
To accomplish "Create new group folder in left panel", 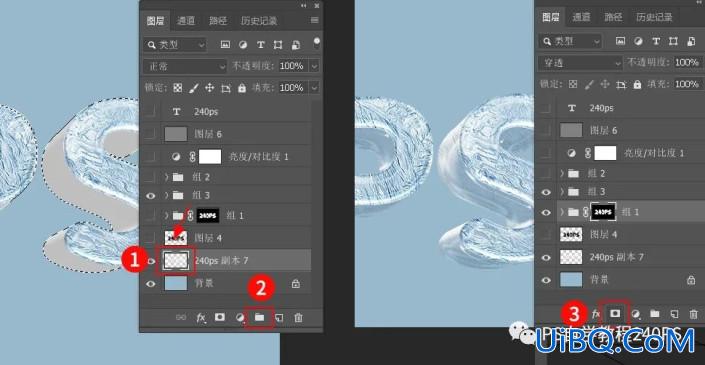I will [x=259, y=317].
